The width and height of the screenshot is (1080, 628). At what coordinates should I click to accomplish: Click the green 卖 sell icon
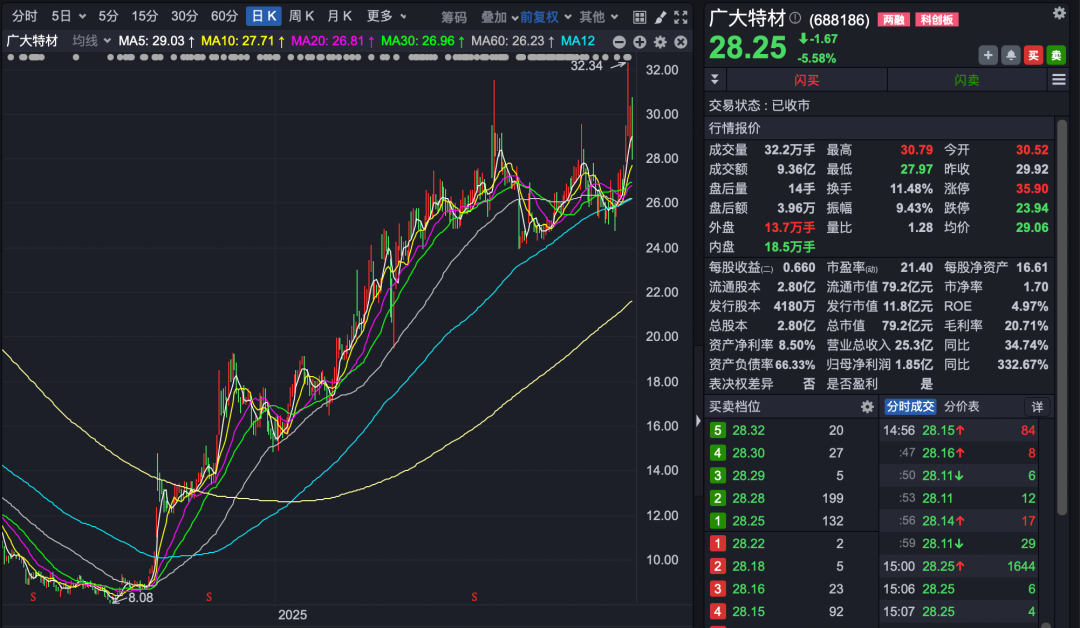(1056, 55)
